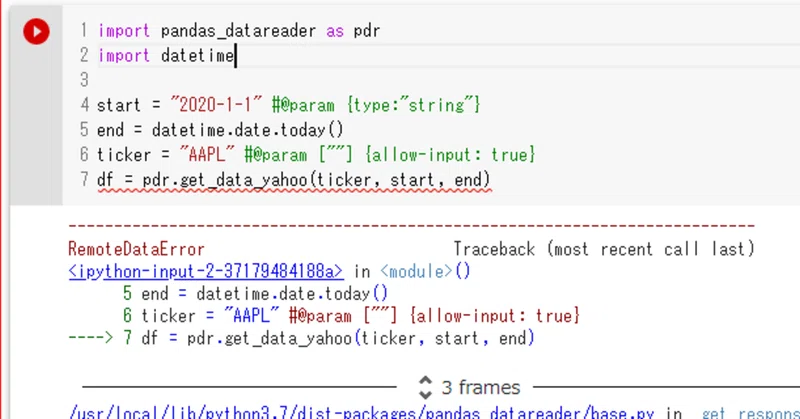This screenshot has height=419, width=800.
Task: Click traceback line 6 with ticker AAPL
Action: (x=351, y=316)
